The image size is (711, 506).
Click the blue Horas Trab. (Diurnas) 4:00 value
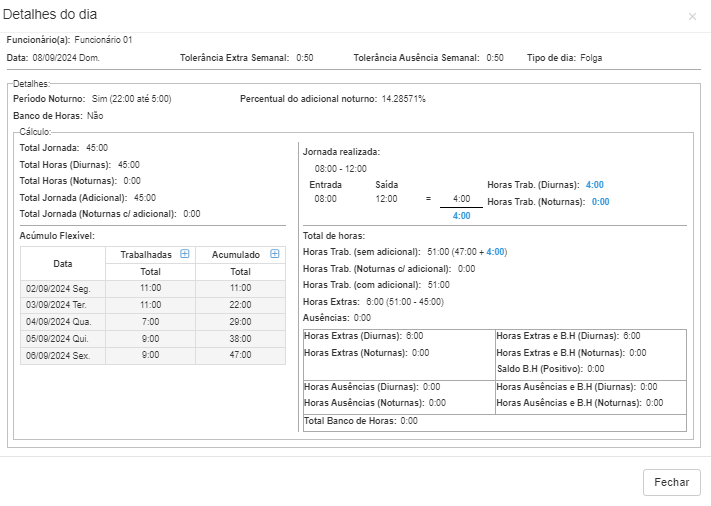point(595,185)
